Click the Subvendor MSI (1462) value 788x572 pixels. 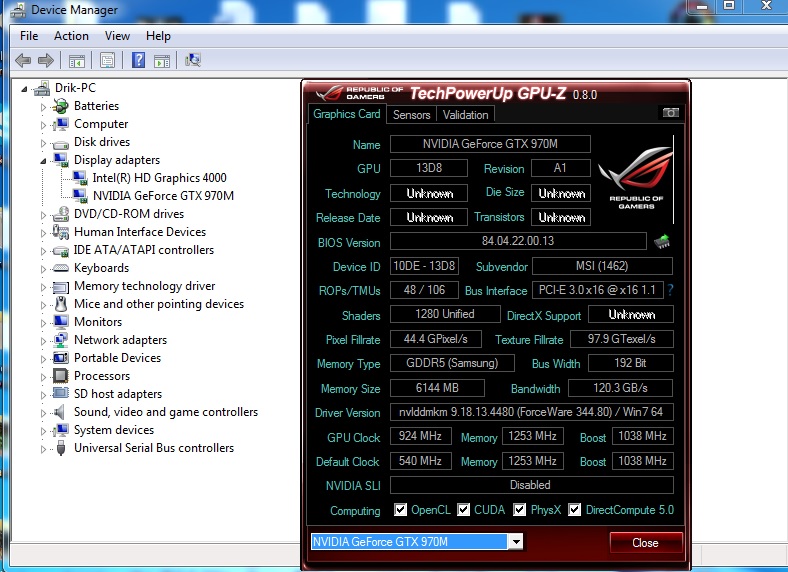[x=602, y=265]
